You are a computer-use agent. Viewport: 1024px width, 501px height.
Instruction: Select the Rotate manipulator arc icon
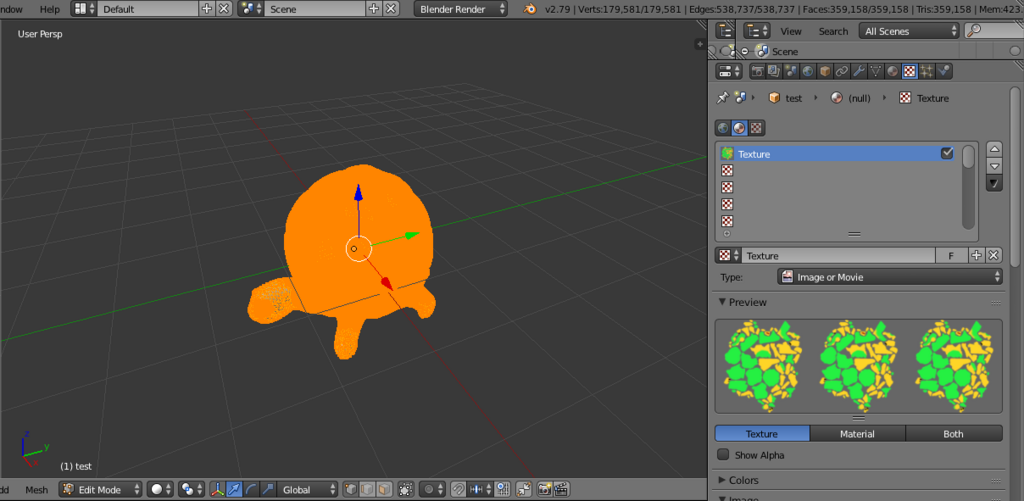[x=251, y=489]
